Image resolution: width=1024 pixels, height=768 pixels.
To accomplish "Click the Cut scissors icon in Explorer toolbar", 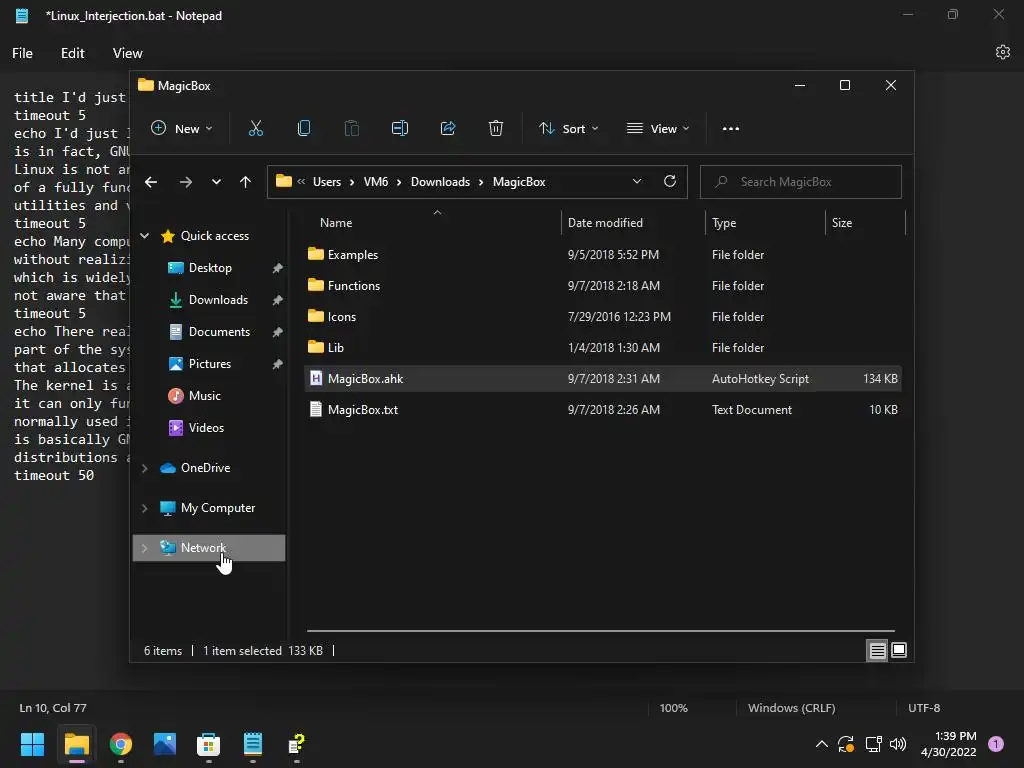I will coord(255,129).
